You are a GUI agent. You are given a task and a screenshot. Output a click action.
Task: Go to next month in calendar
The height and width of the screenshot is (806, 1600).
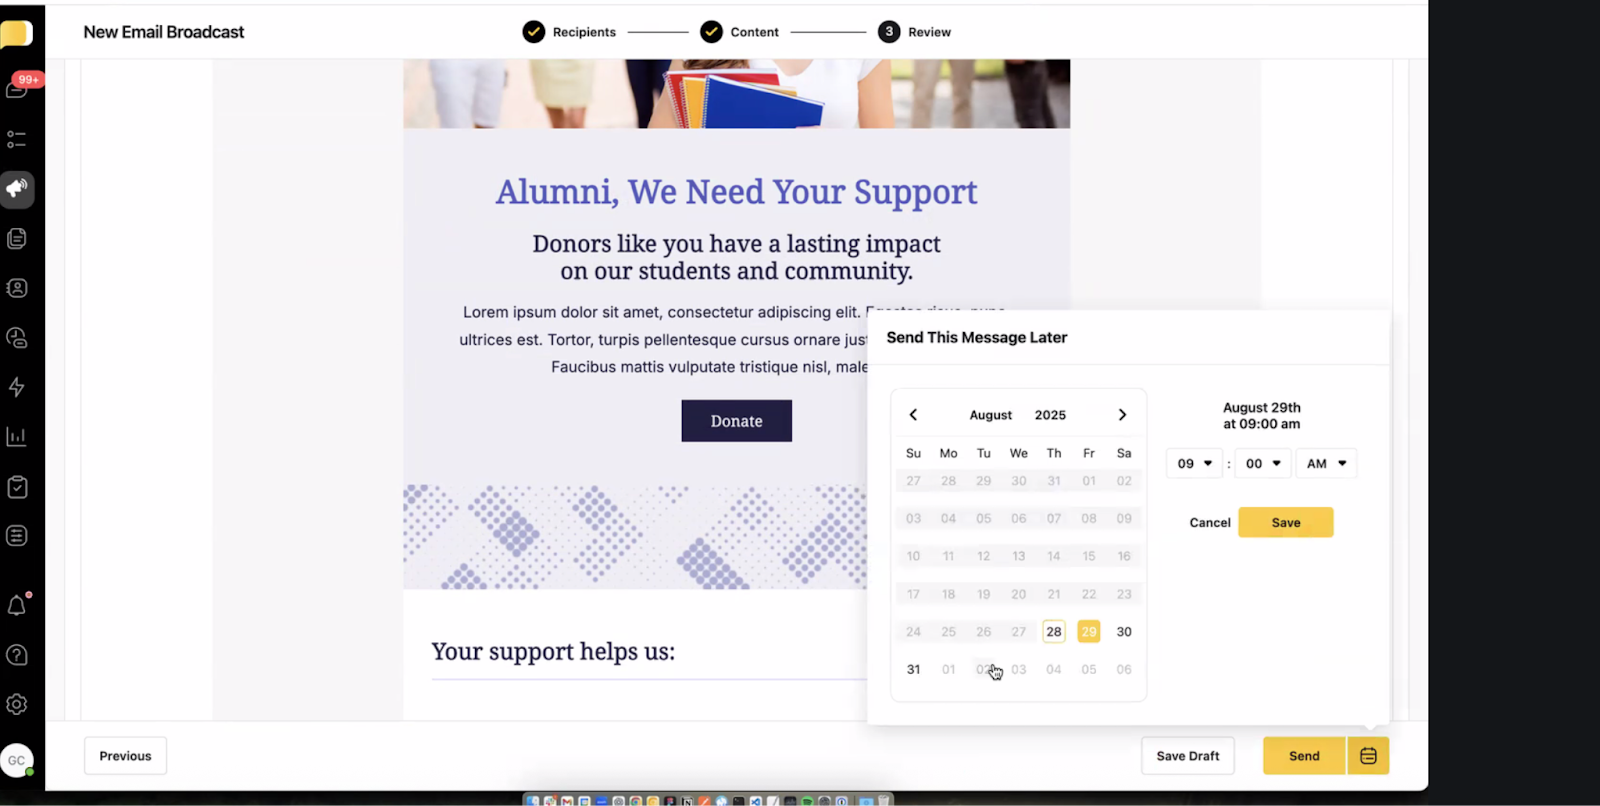coord(1122,415)
